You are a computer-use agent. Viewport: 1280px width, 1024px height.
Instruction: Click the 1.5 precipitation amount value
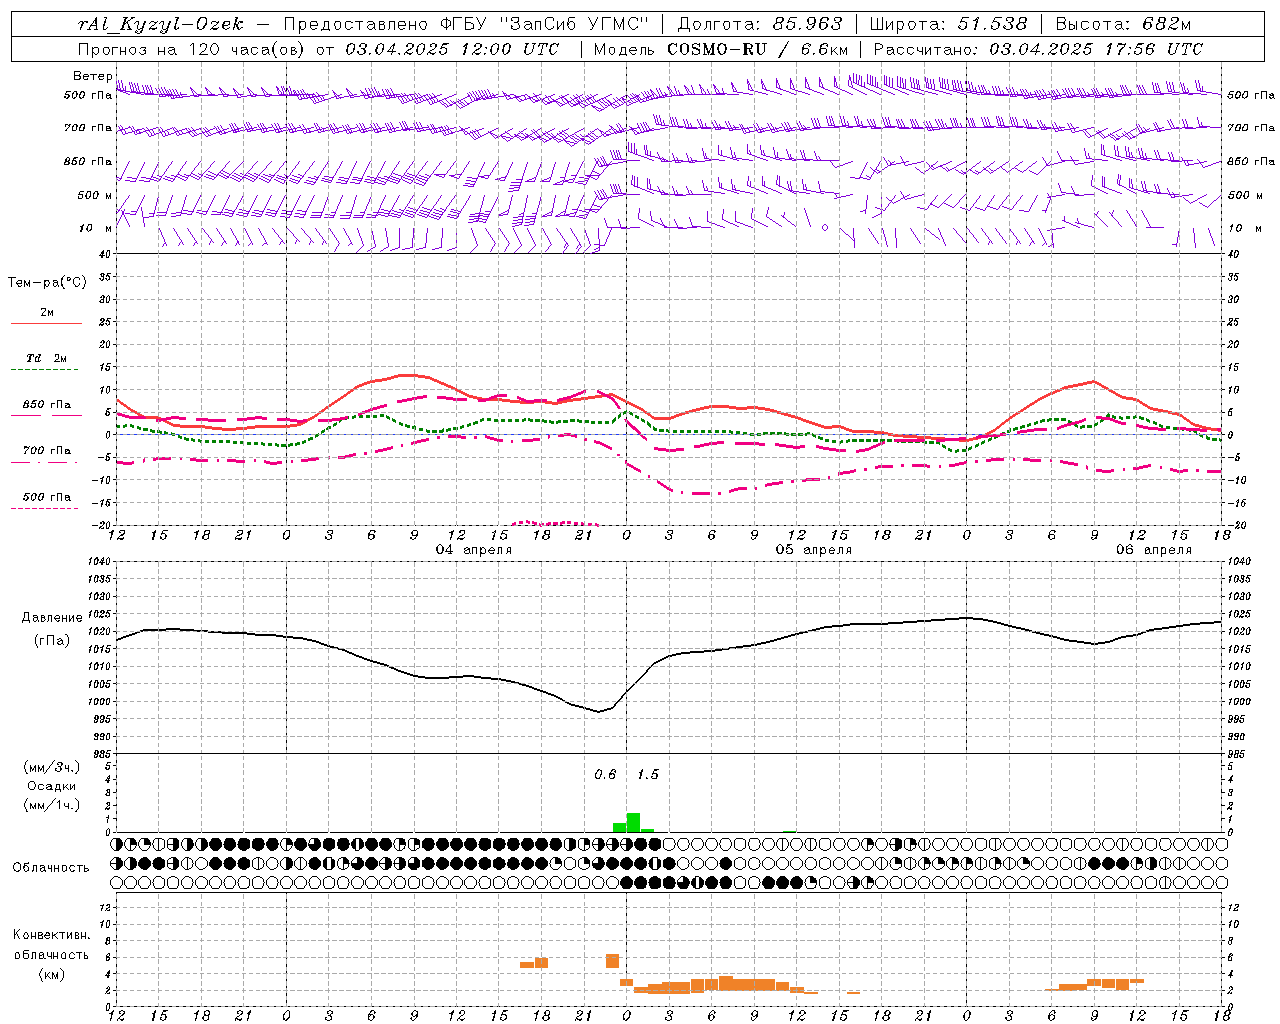pyautogui.click(x=648, y=775)
